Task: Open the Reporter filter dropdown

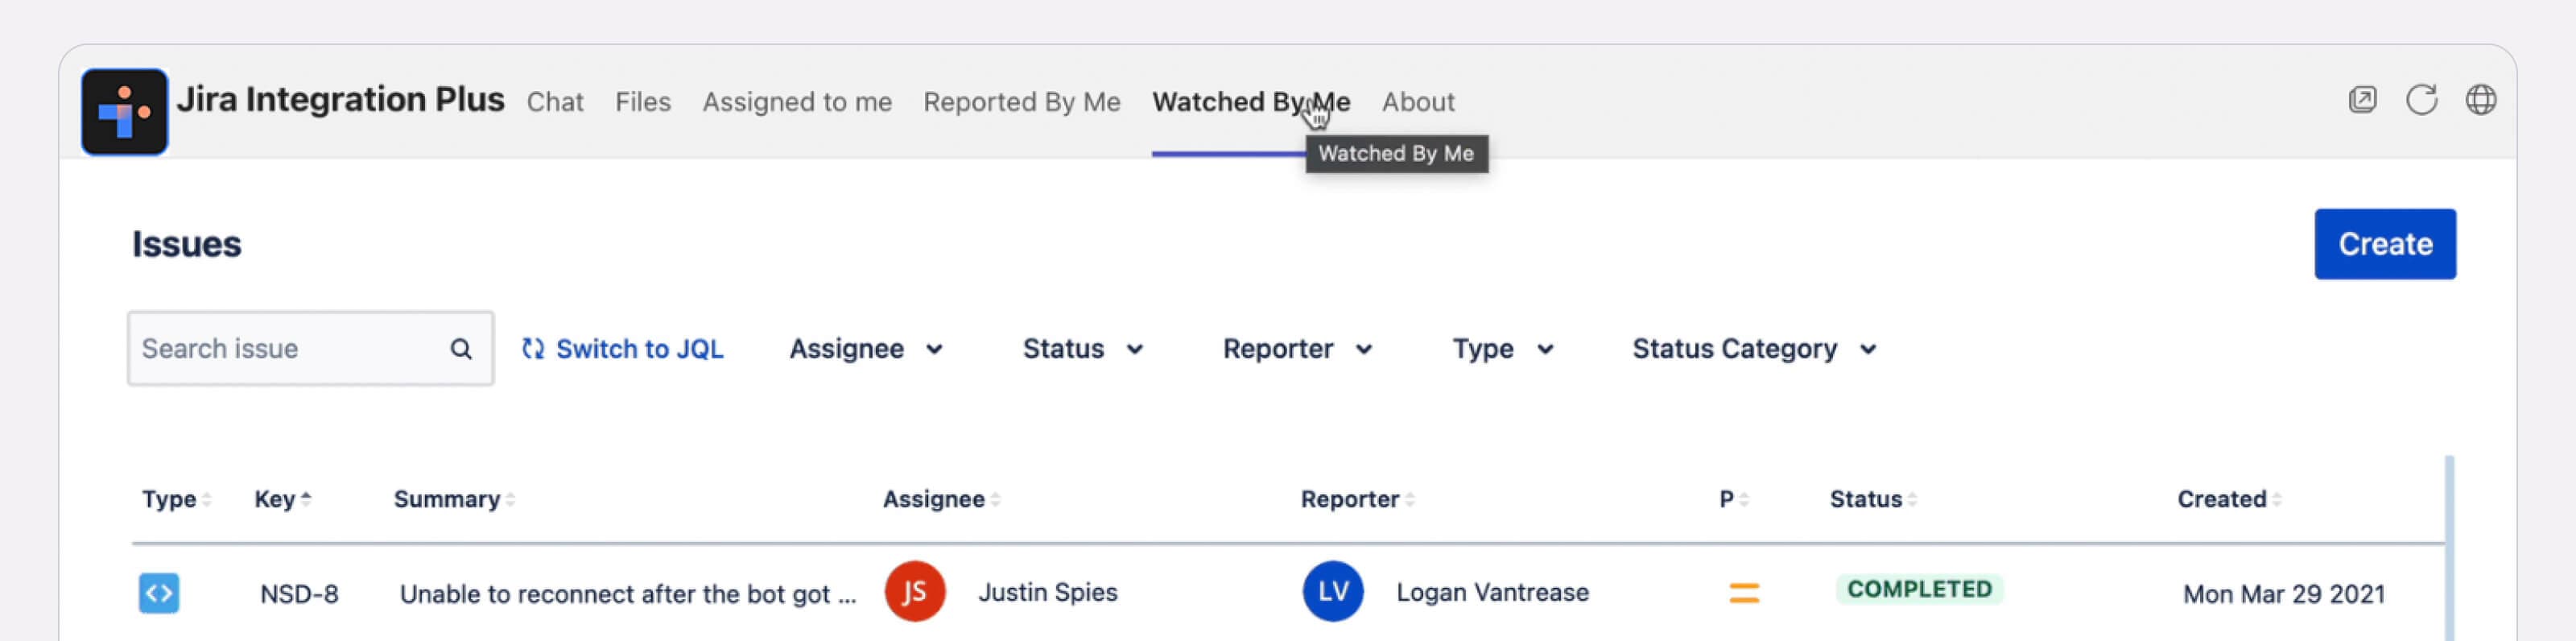Action: pyautogui.click(x=1298, y=349)
